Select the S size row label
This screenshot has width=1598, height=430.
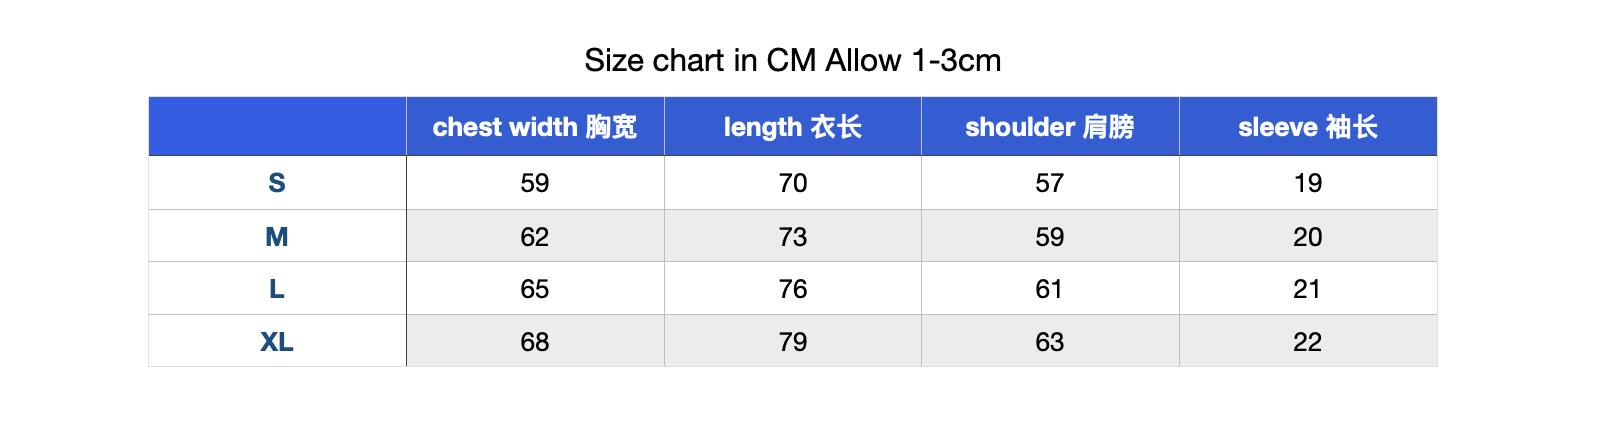[277, 183]
